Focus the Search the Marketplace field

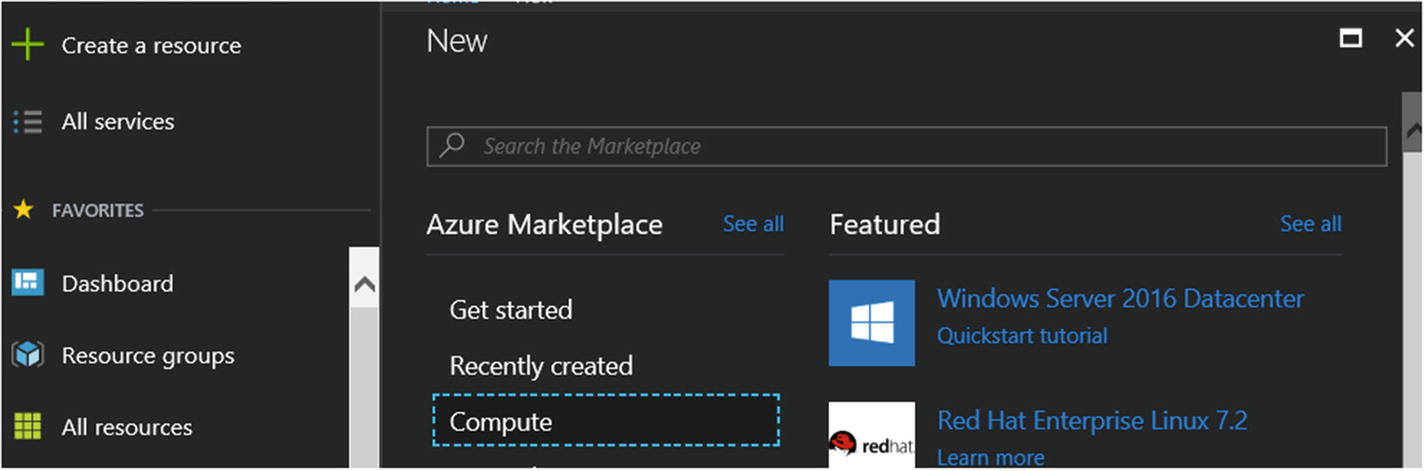tap(920, 146)
